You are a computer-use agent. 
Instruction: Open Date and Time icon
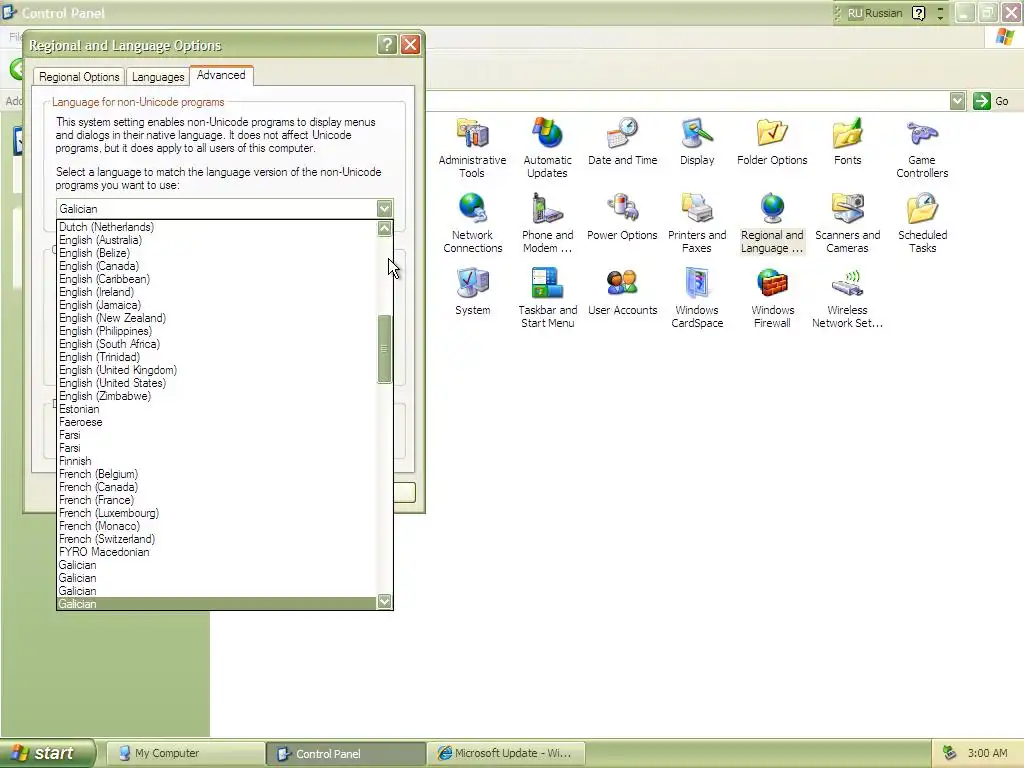(x=622, y=142)
